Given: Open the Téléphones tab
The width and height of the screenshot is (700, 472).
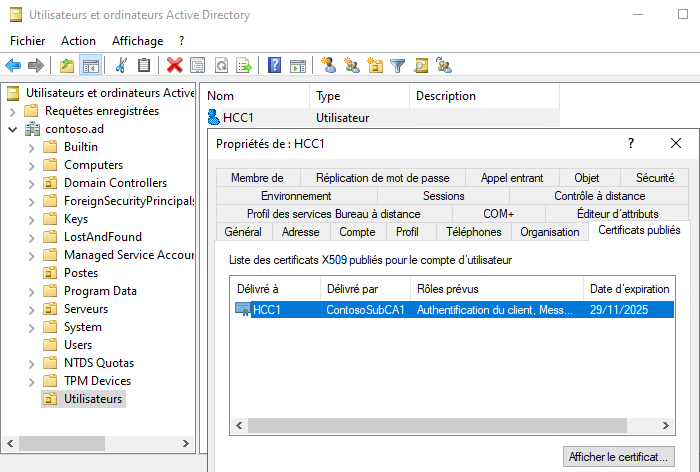Looking at the screenshot, I should pos(474,232).
